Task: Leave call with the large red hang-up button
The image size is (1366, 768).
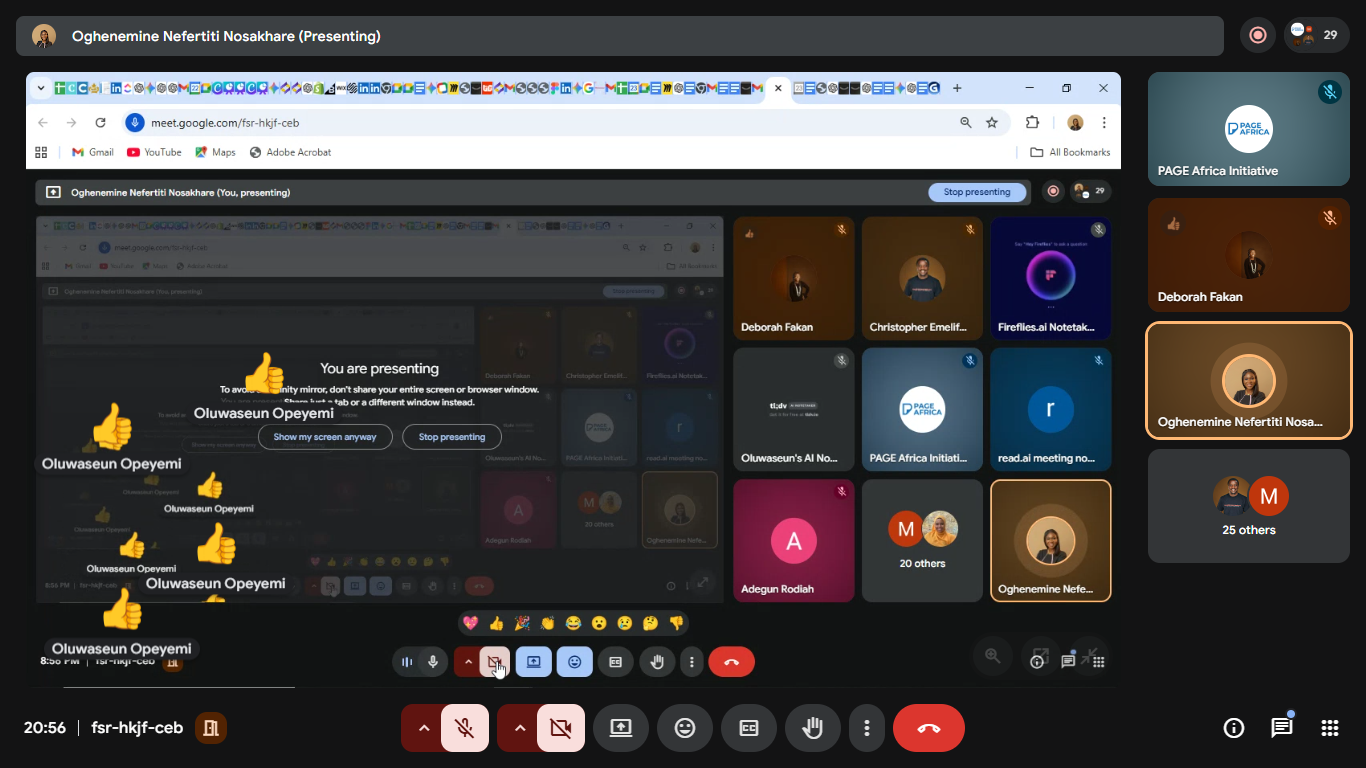Action: tap(929, 728)
